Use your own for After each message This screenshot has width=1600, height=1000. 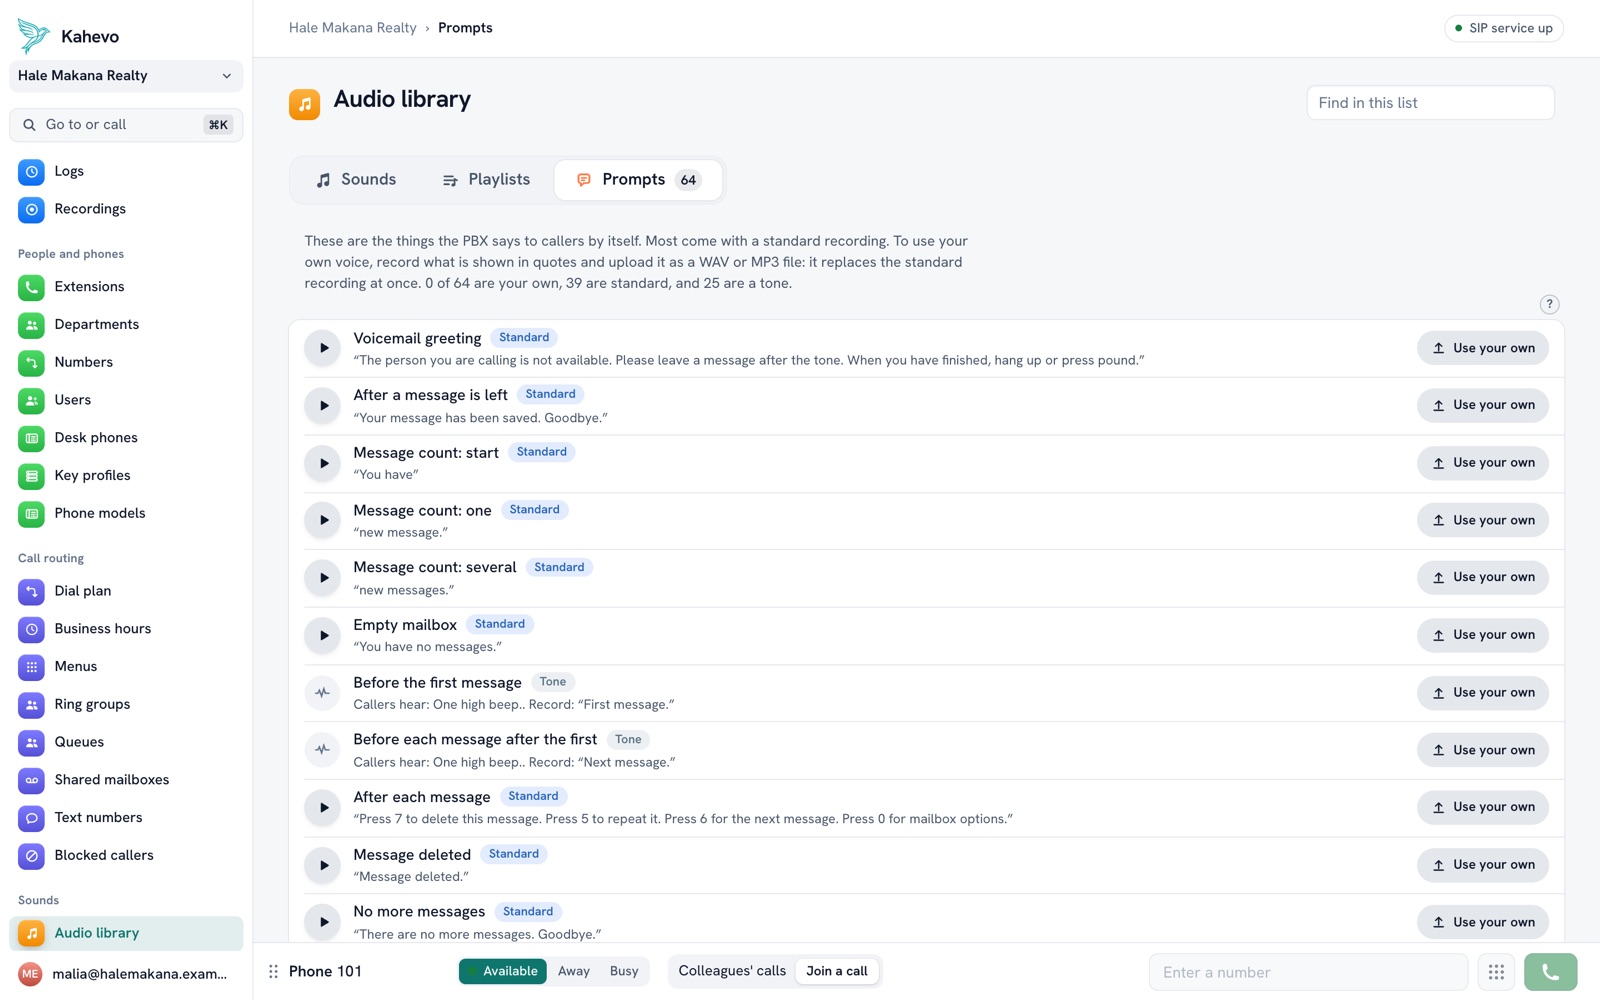tap(1483, 807)
